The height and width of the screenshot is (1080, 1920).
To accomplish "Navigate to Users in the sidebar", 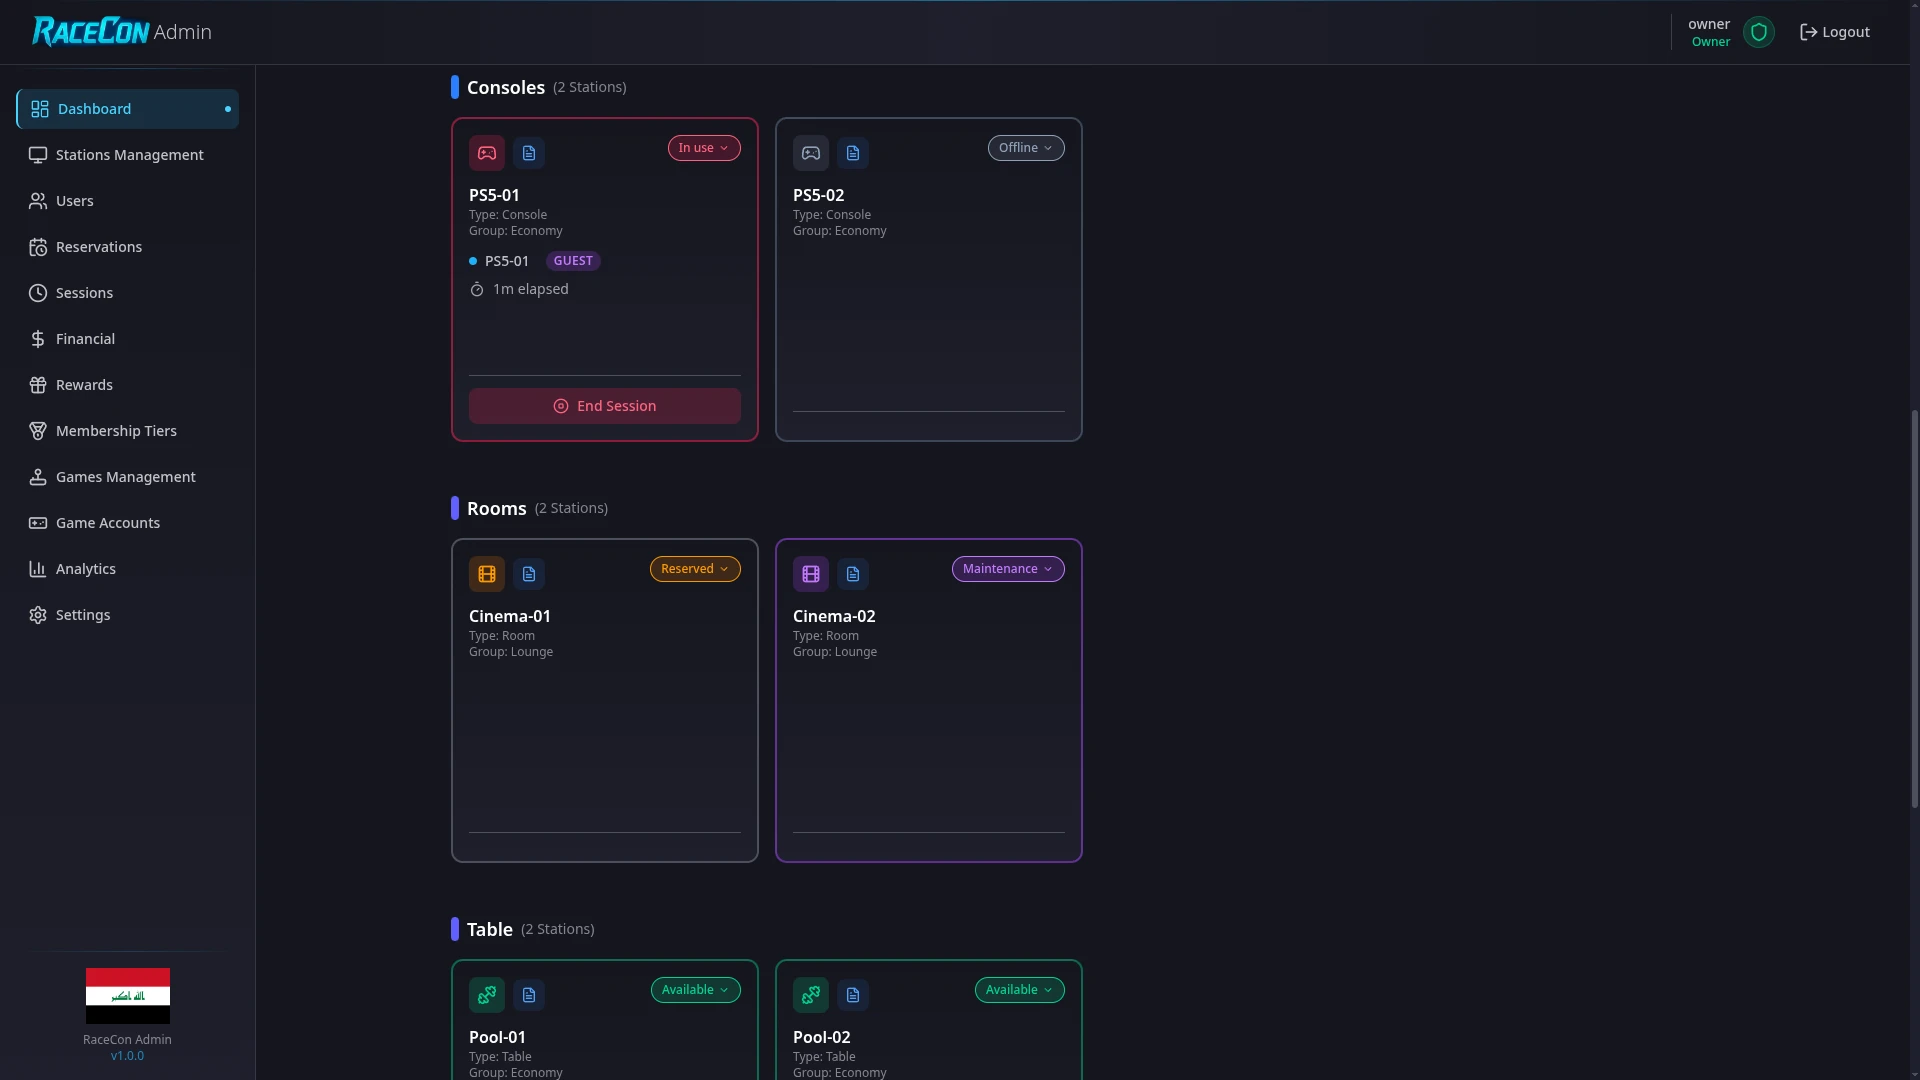I will pyautogui.click(x=74, y=201).
